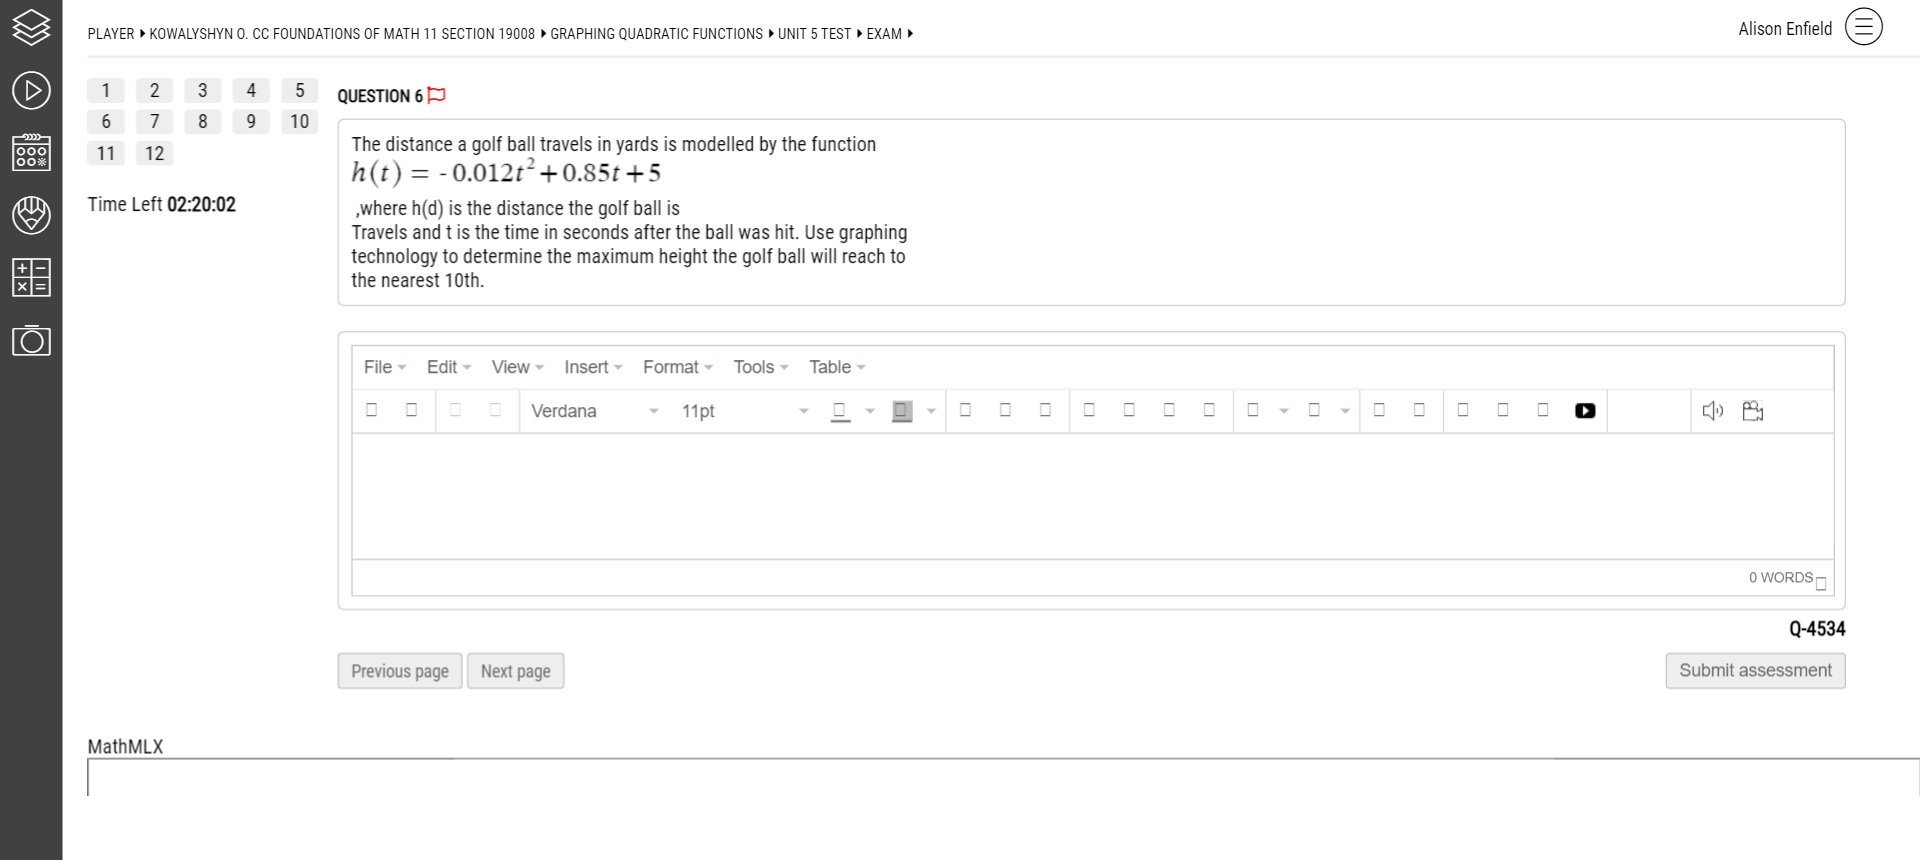Viewport: 1920px width, 860px height.
Task: Click the Next page button
Action: point(516,671)
